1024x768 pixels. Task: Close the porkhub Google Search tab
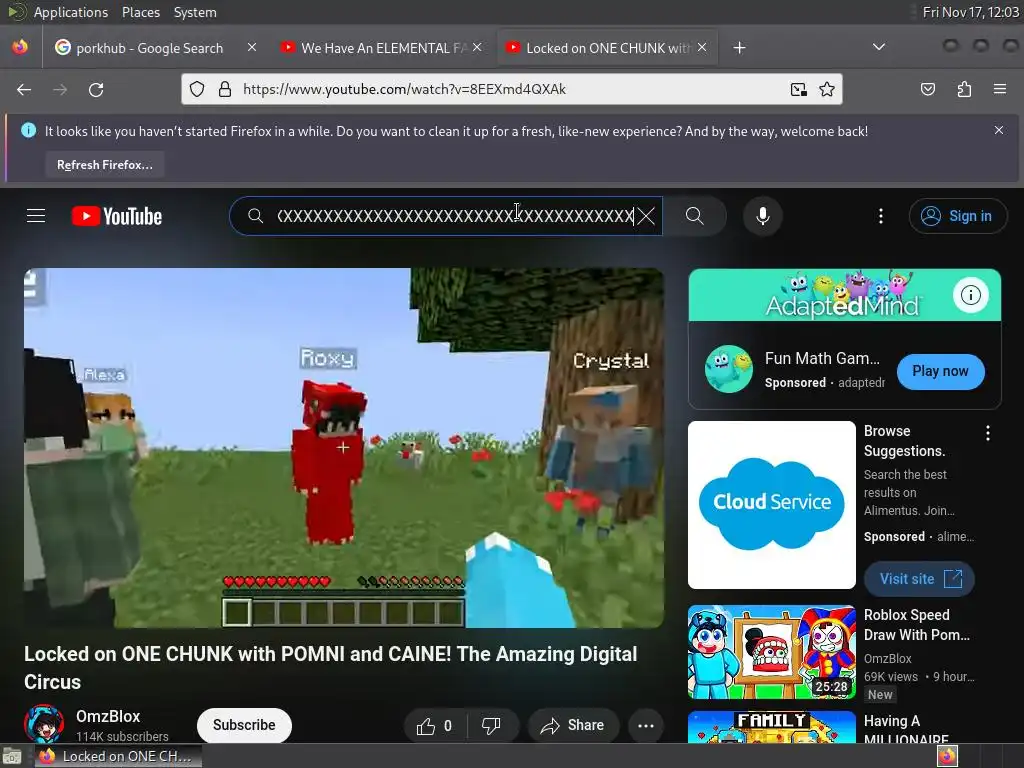tap(252, 47)
